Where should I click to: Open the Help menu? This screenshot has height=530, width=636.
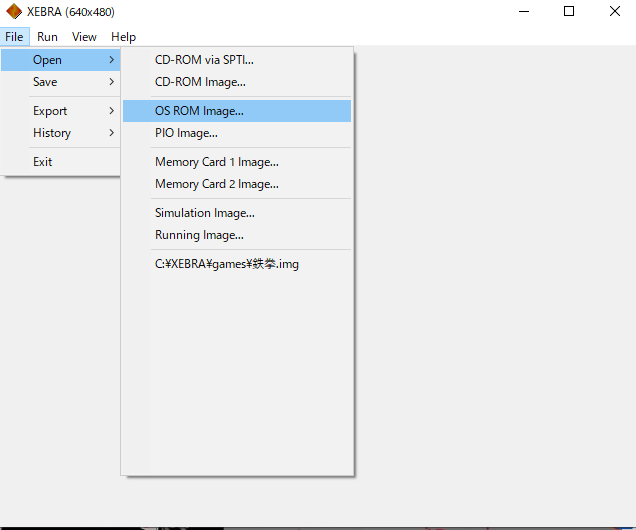point(123,37)
